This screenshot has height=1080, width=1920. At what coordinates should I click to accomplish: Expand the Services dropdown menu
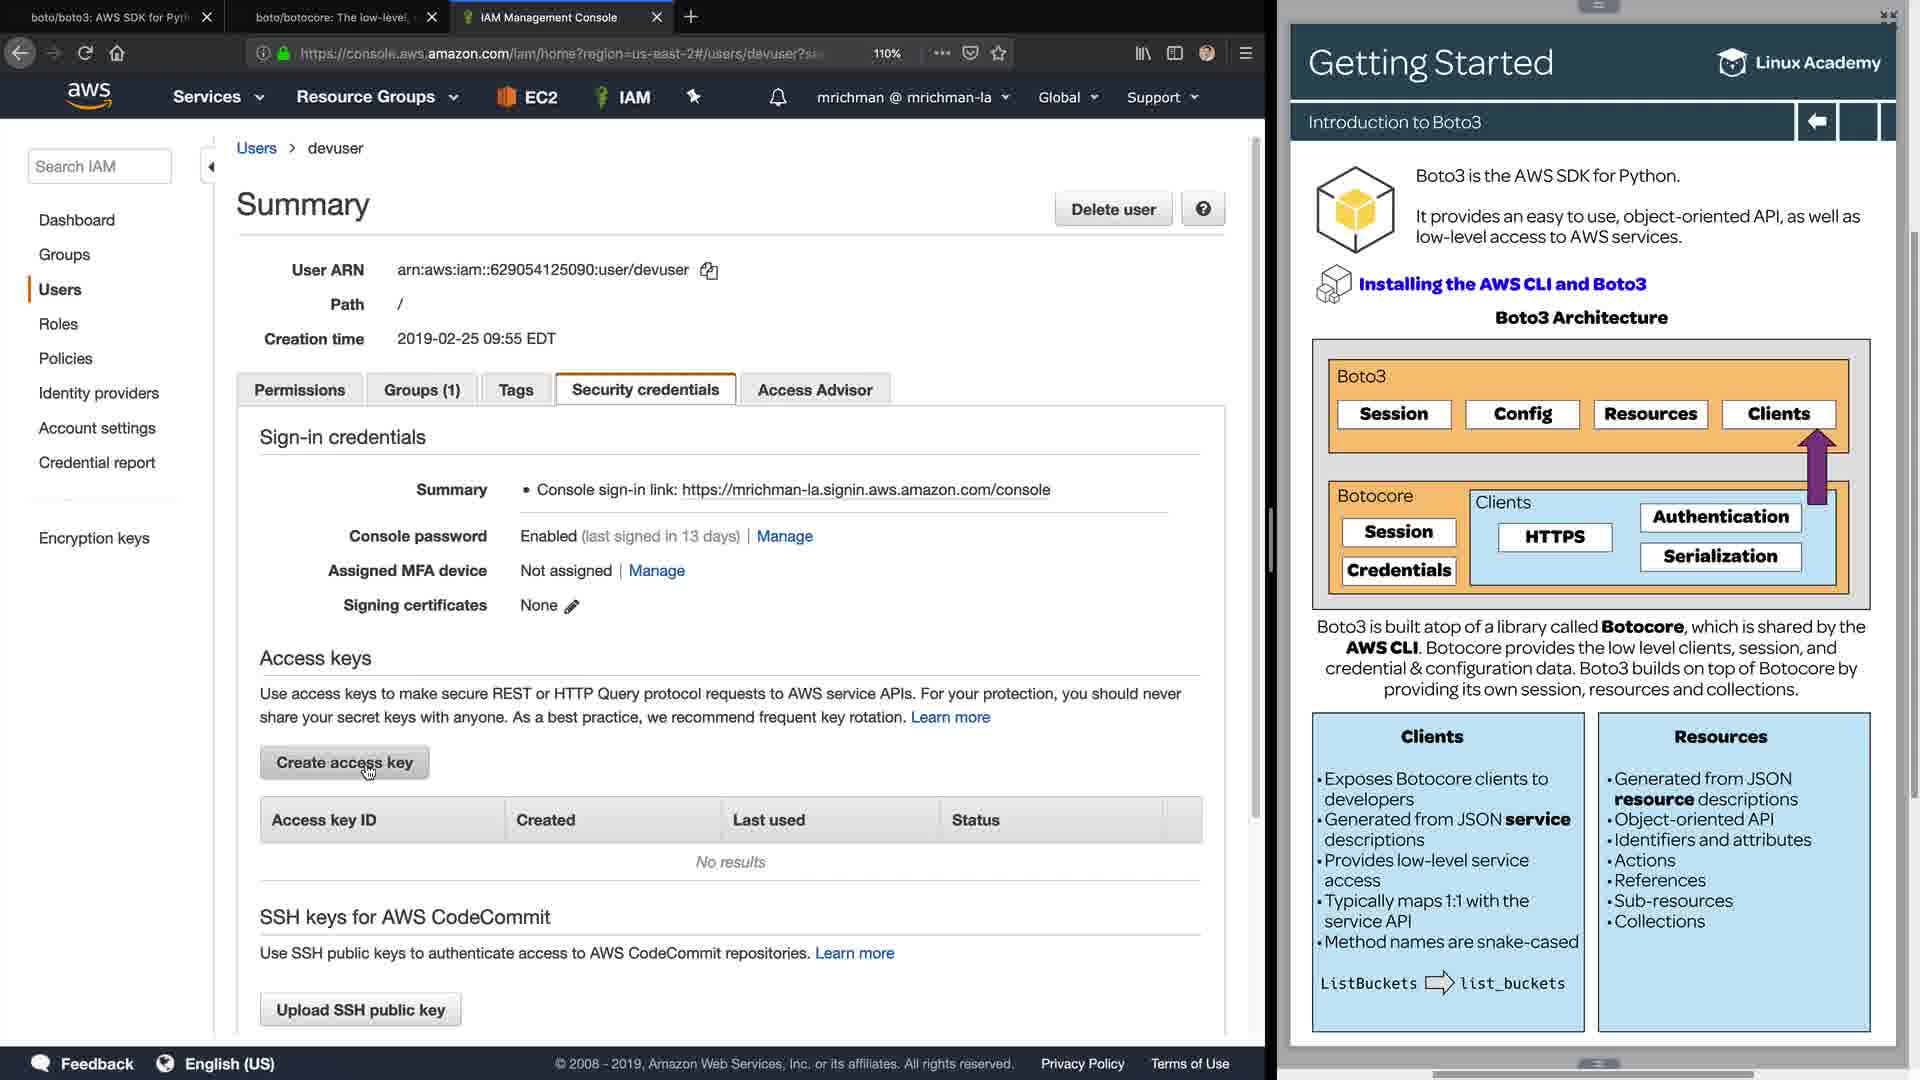[218, 97]
